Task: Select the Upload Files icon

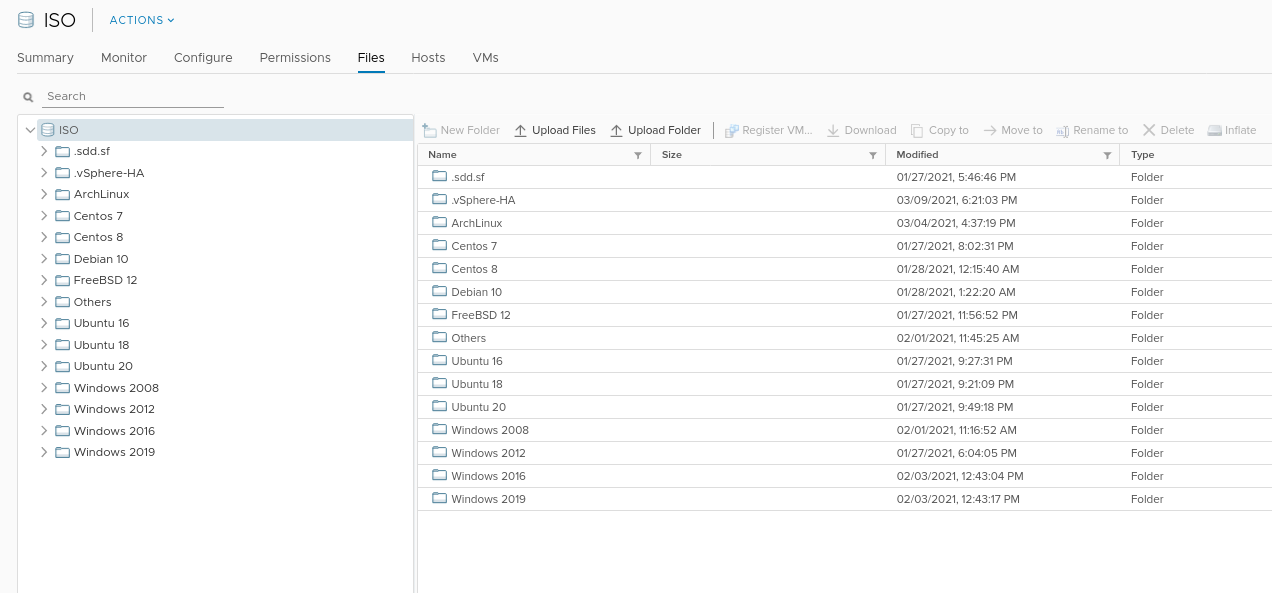Action: [520, 130]
